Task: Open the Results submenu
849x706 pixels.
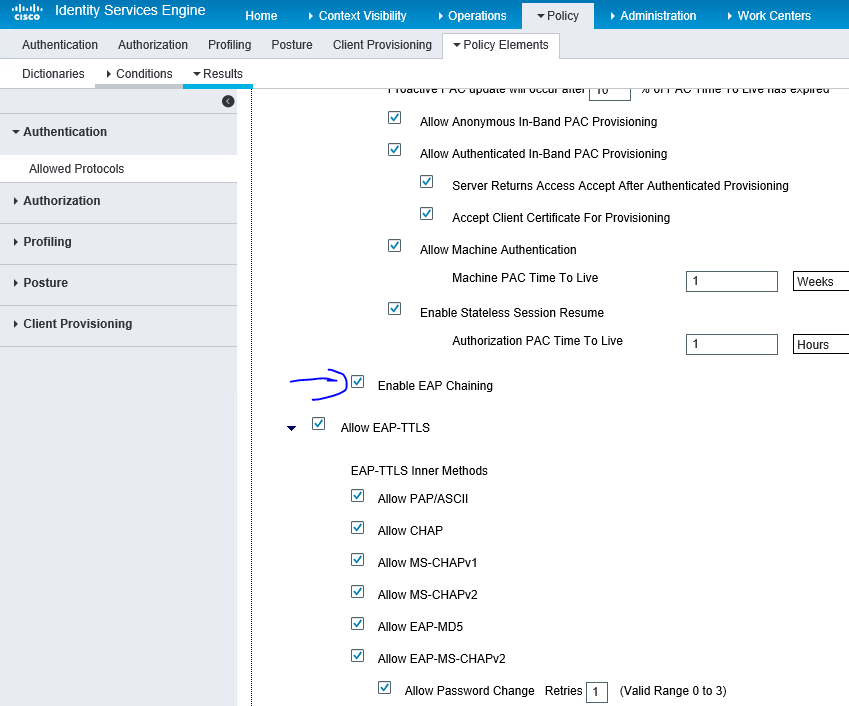Action: (x=218, y=74)
